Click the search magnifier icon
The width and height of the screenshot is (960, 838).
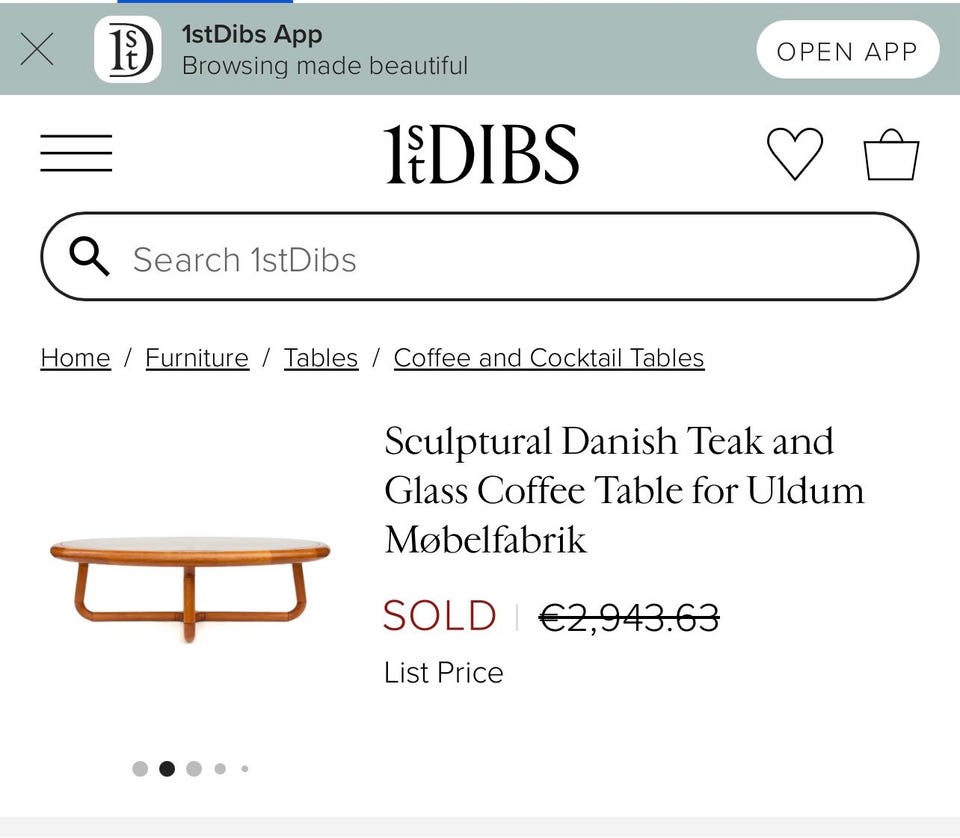tap(90, 258)
